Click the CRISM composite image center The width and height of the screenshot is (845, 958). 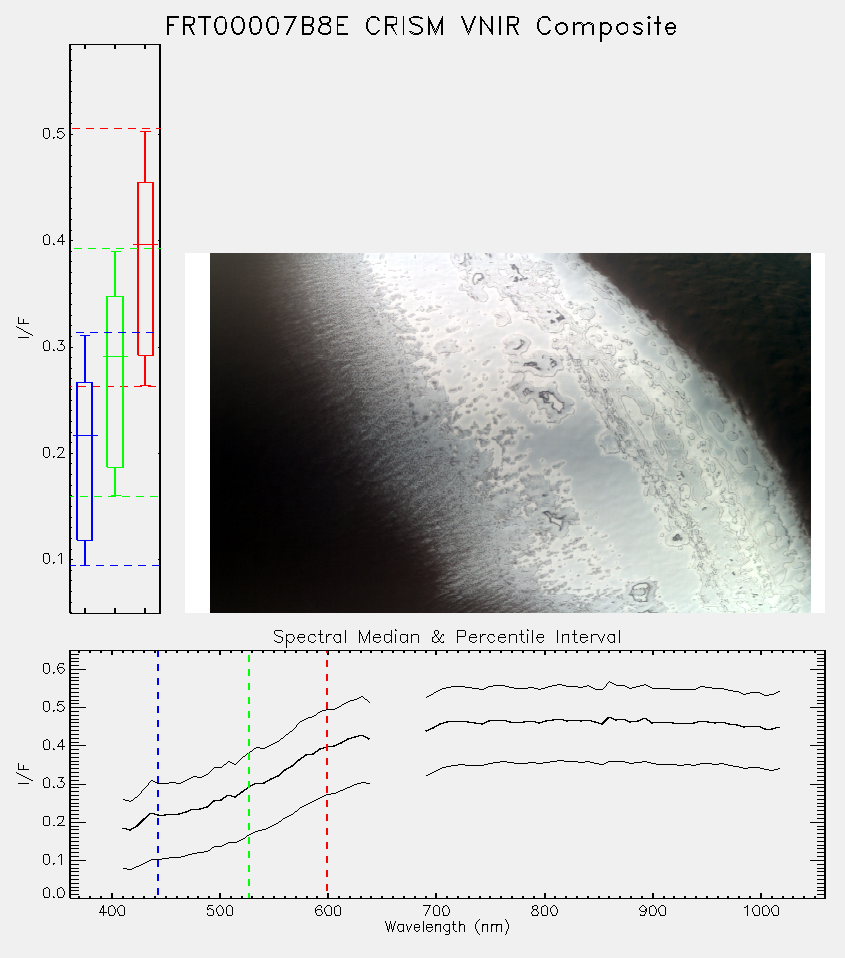510,433
